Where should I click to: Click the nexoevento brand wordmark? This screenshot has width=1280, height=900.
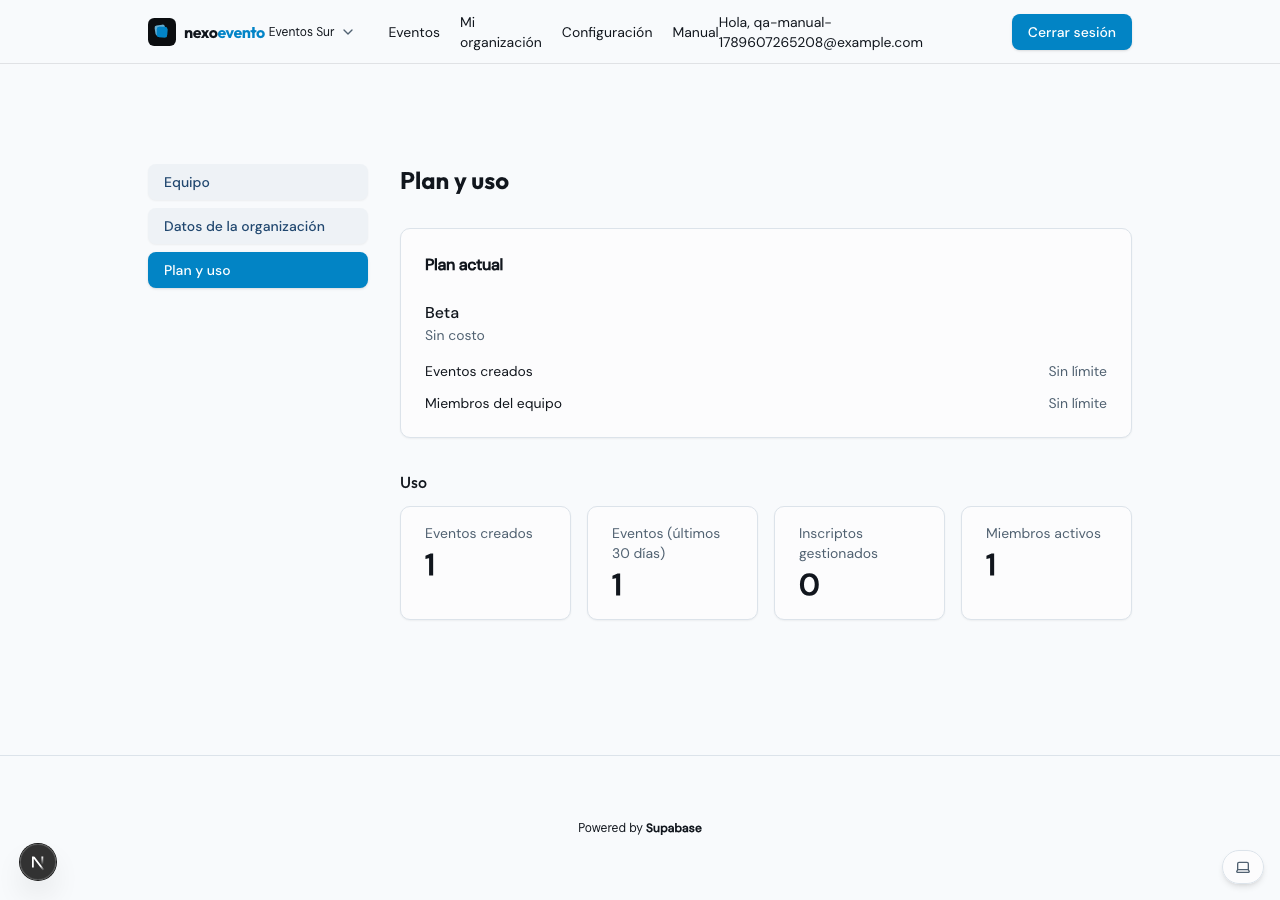[224, 33]
